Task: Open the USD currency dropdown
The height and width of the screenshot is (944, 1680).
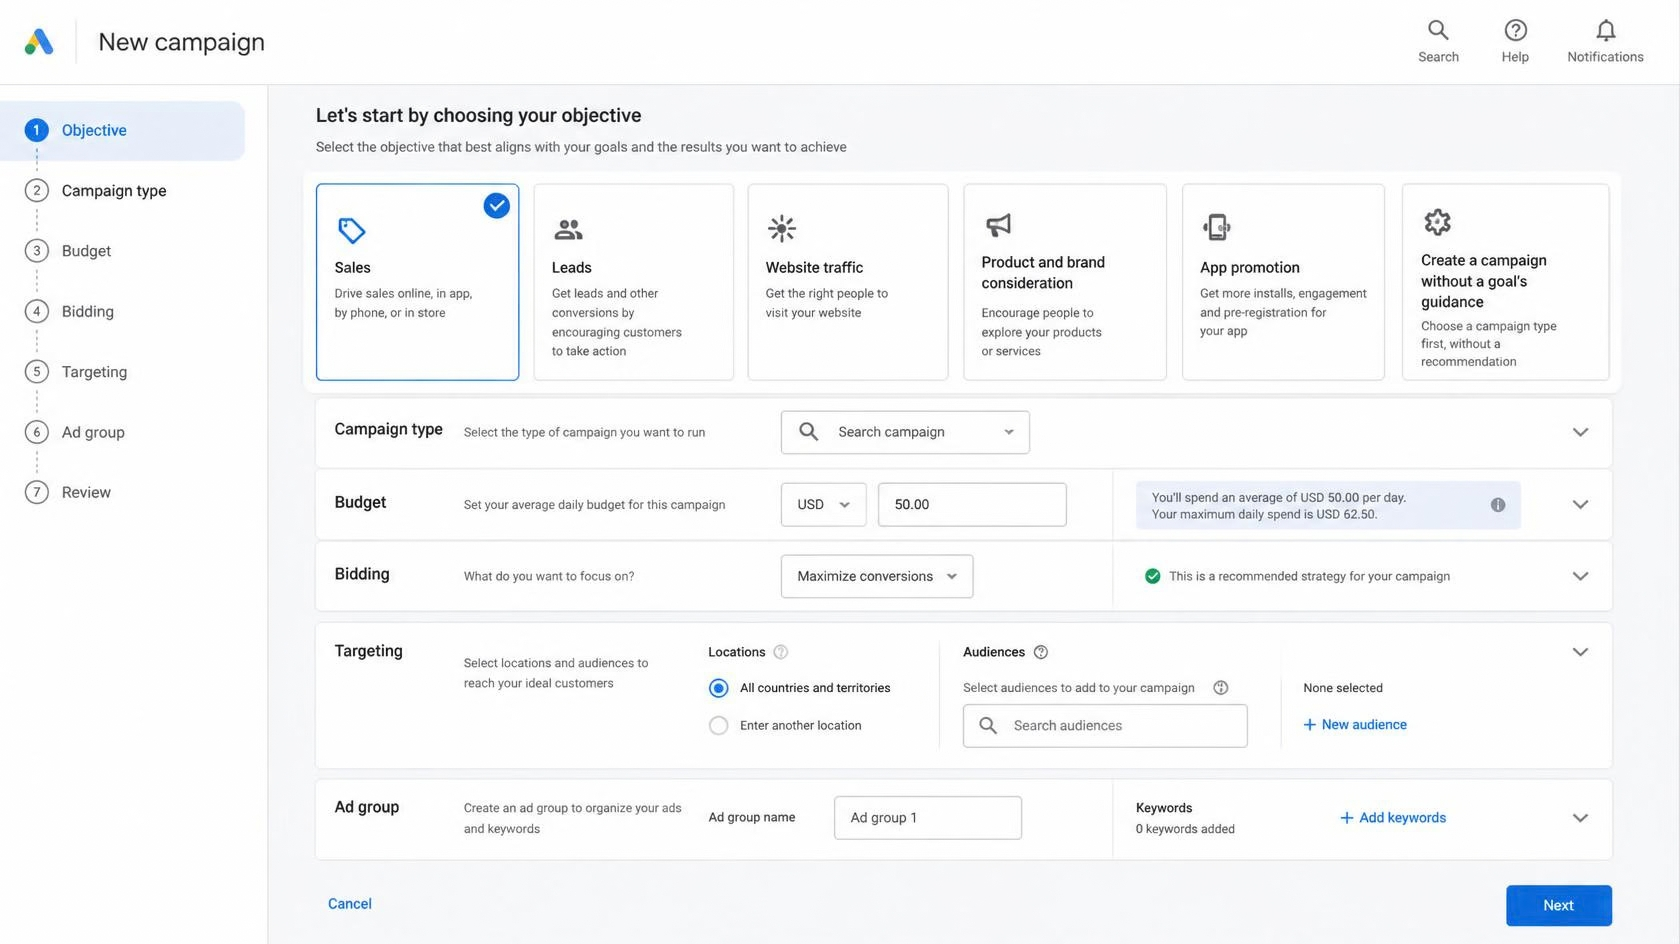Action: [x=824, y=505]
